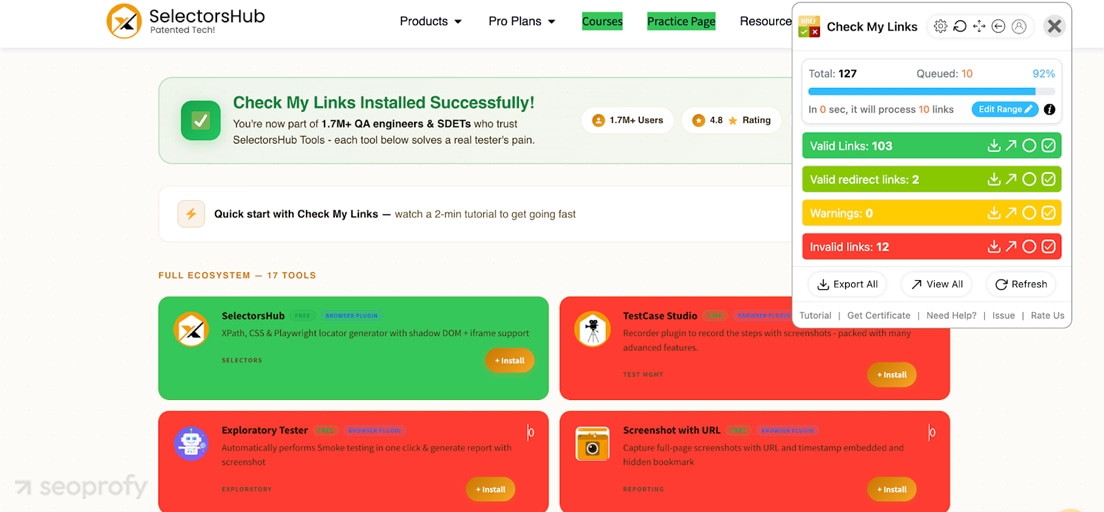
Task: Expand the Pro Plans dropdown menu
Action: pyautogui.click(x=521, y=21)
